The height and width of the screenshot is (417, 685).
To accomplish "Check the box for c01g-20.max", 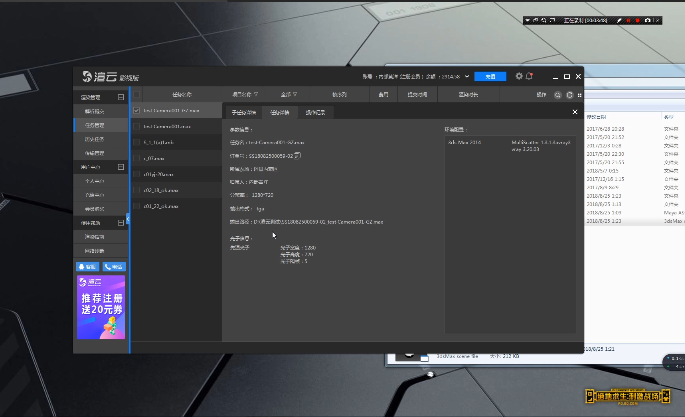I will click(x=136, y=174).
